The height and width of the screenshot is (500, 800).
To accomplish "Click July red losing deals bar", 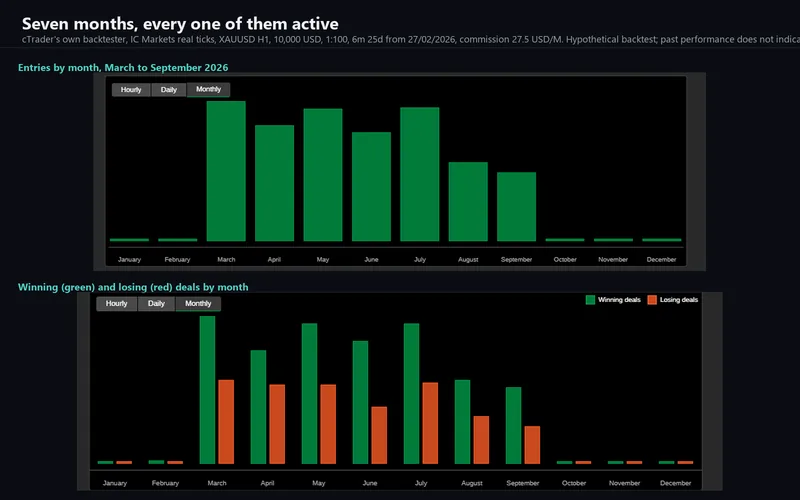I will pyautogui.click(x=430, y=423).
